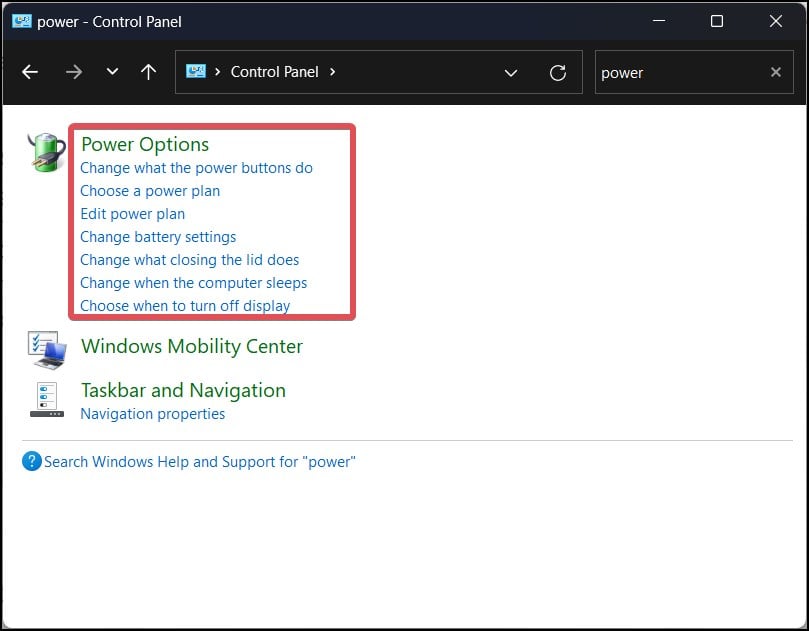Click the title bar Control Panel icon
The image size is (809, 631).
pyautogui.click(x=22, y=21)
